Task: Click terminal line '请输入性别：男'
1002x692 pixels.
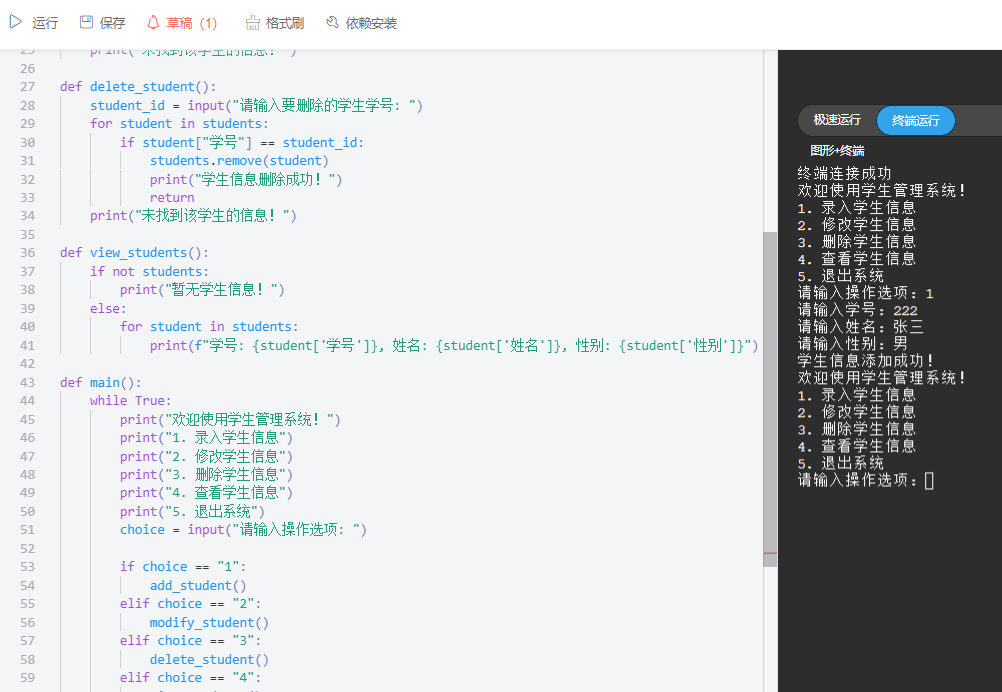Action: [x=852, y=344]
